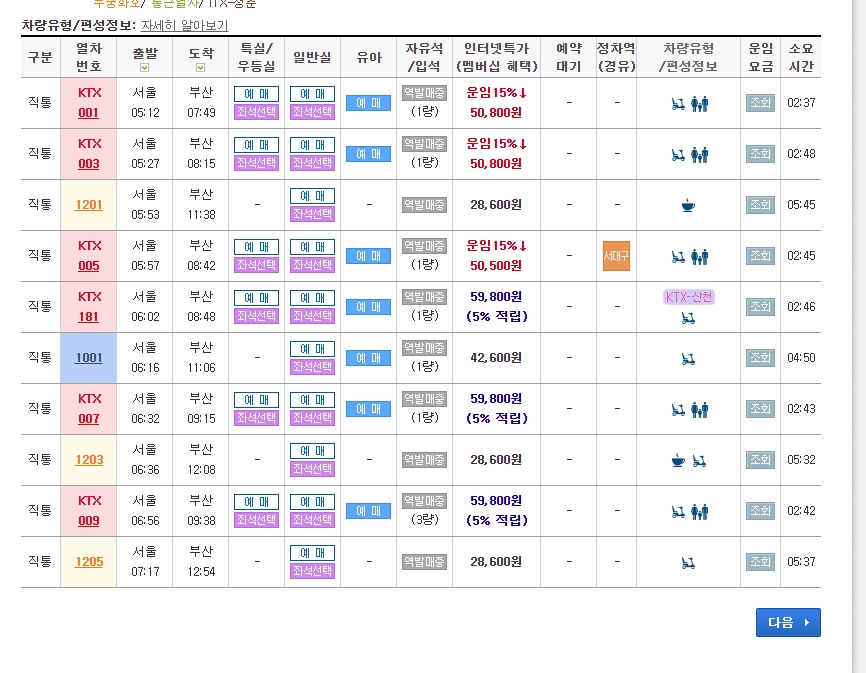
Task: Click infant 예매 button for KTX 007
Action: 368,409
